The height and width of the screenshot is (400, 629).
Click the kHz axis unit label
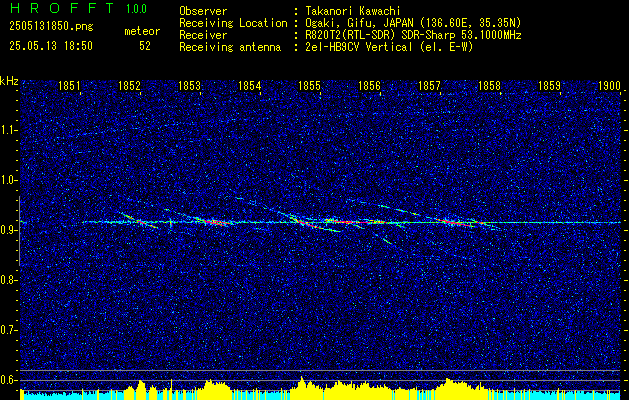click(9, 81)
